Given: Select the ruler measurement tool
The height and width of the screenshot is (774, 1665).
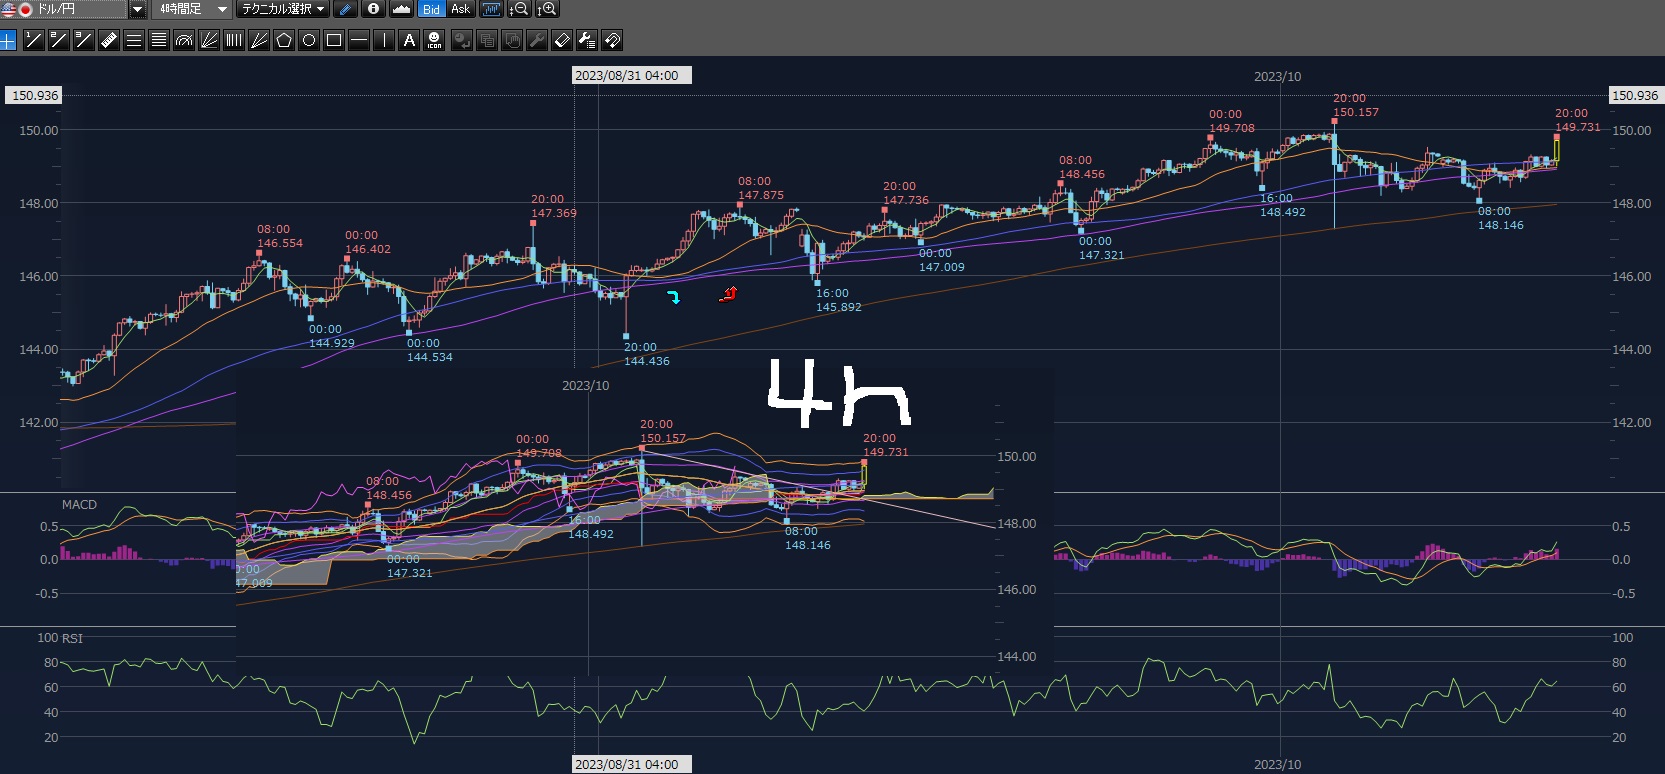Looking at the screenshot, I should (x=109, y=40).
